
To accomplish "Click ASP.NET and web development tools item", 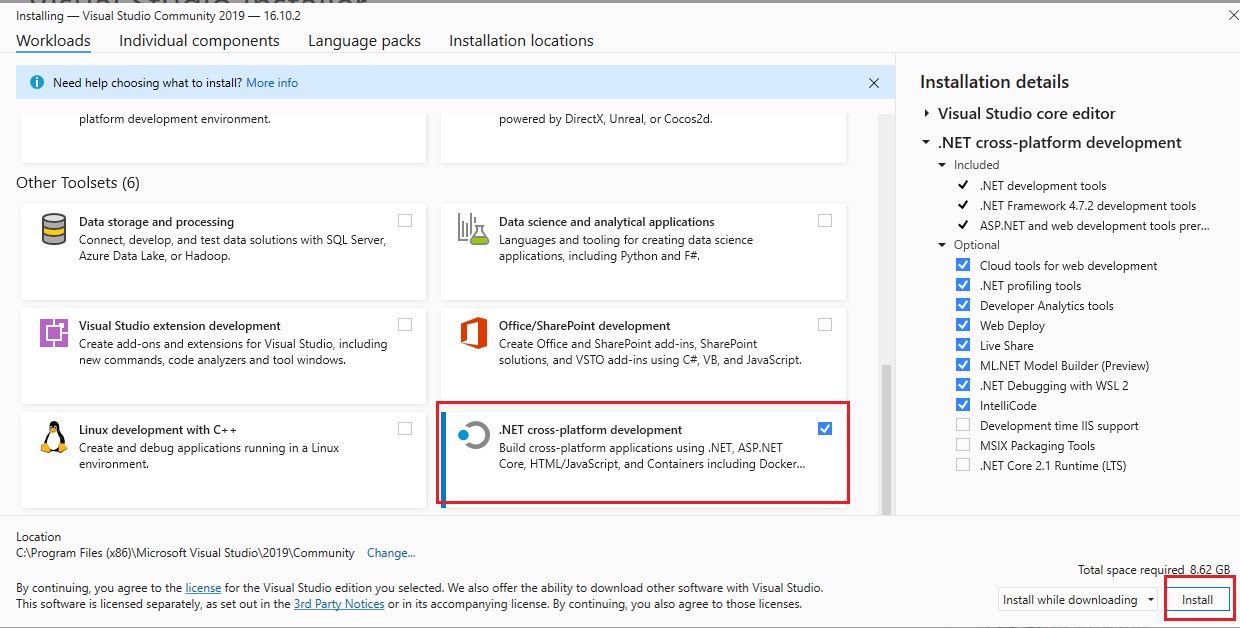I will pyautogui.click(x=1094, y=225).
